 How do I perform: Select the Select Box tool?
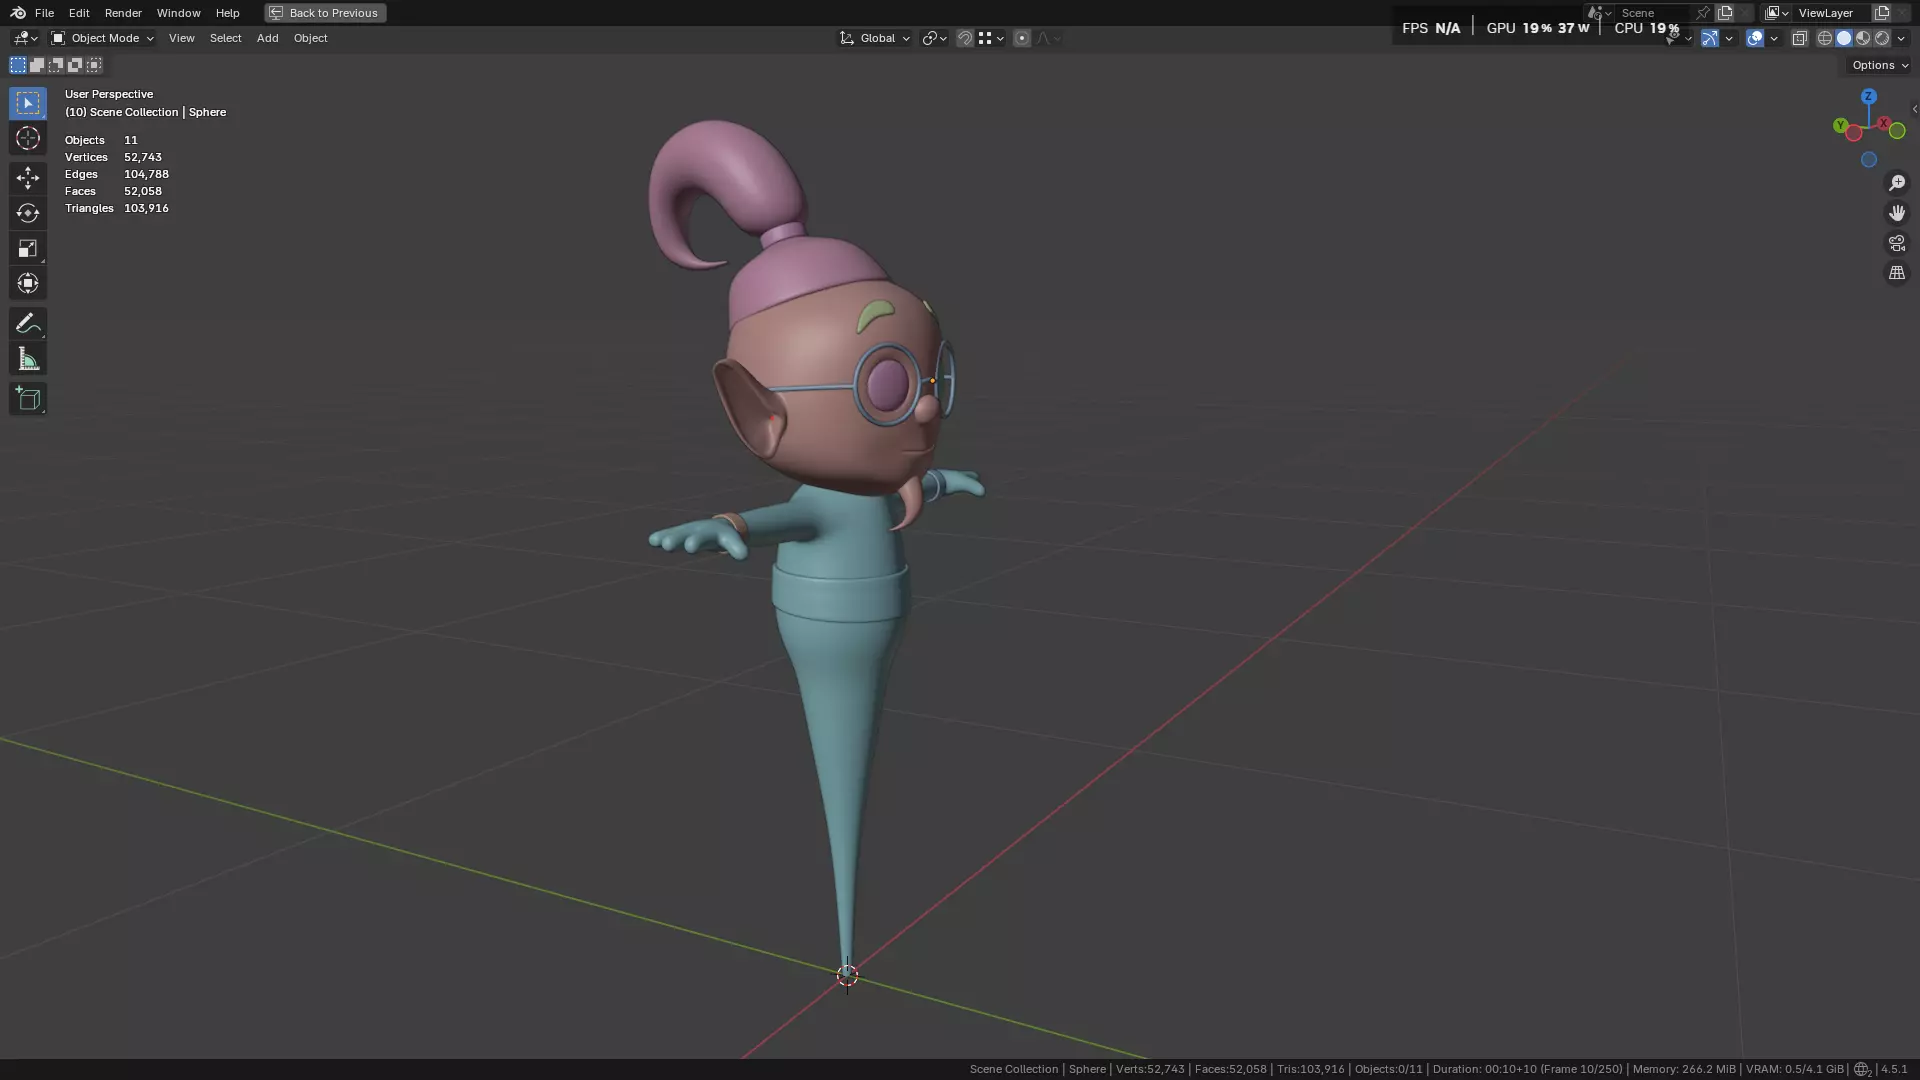pos(28,103)
